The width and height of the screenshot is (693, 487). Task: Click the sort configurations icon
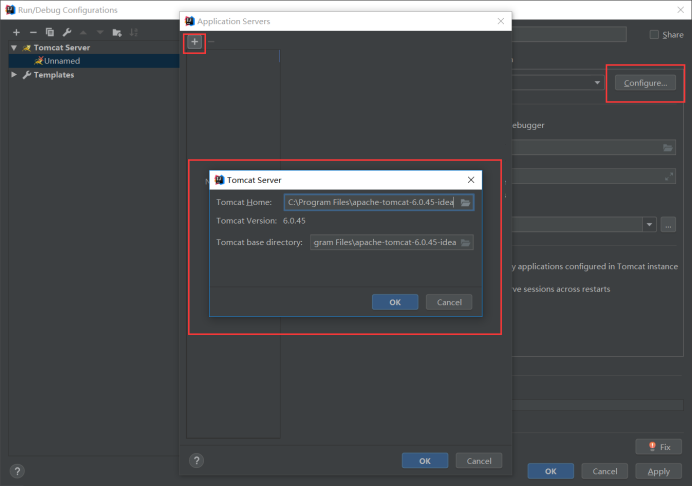[x=133, y=32]
